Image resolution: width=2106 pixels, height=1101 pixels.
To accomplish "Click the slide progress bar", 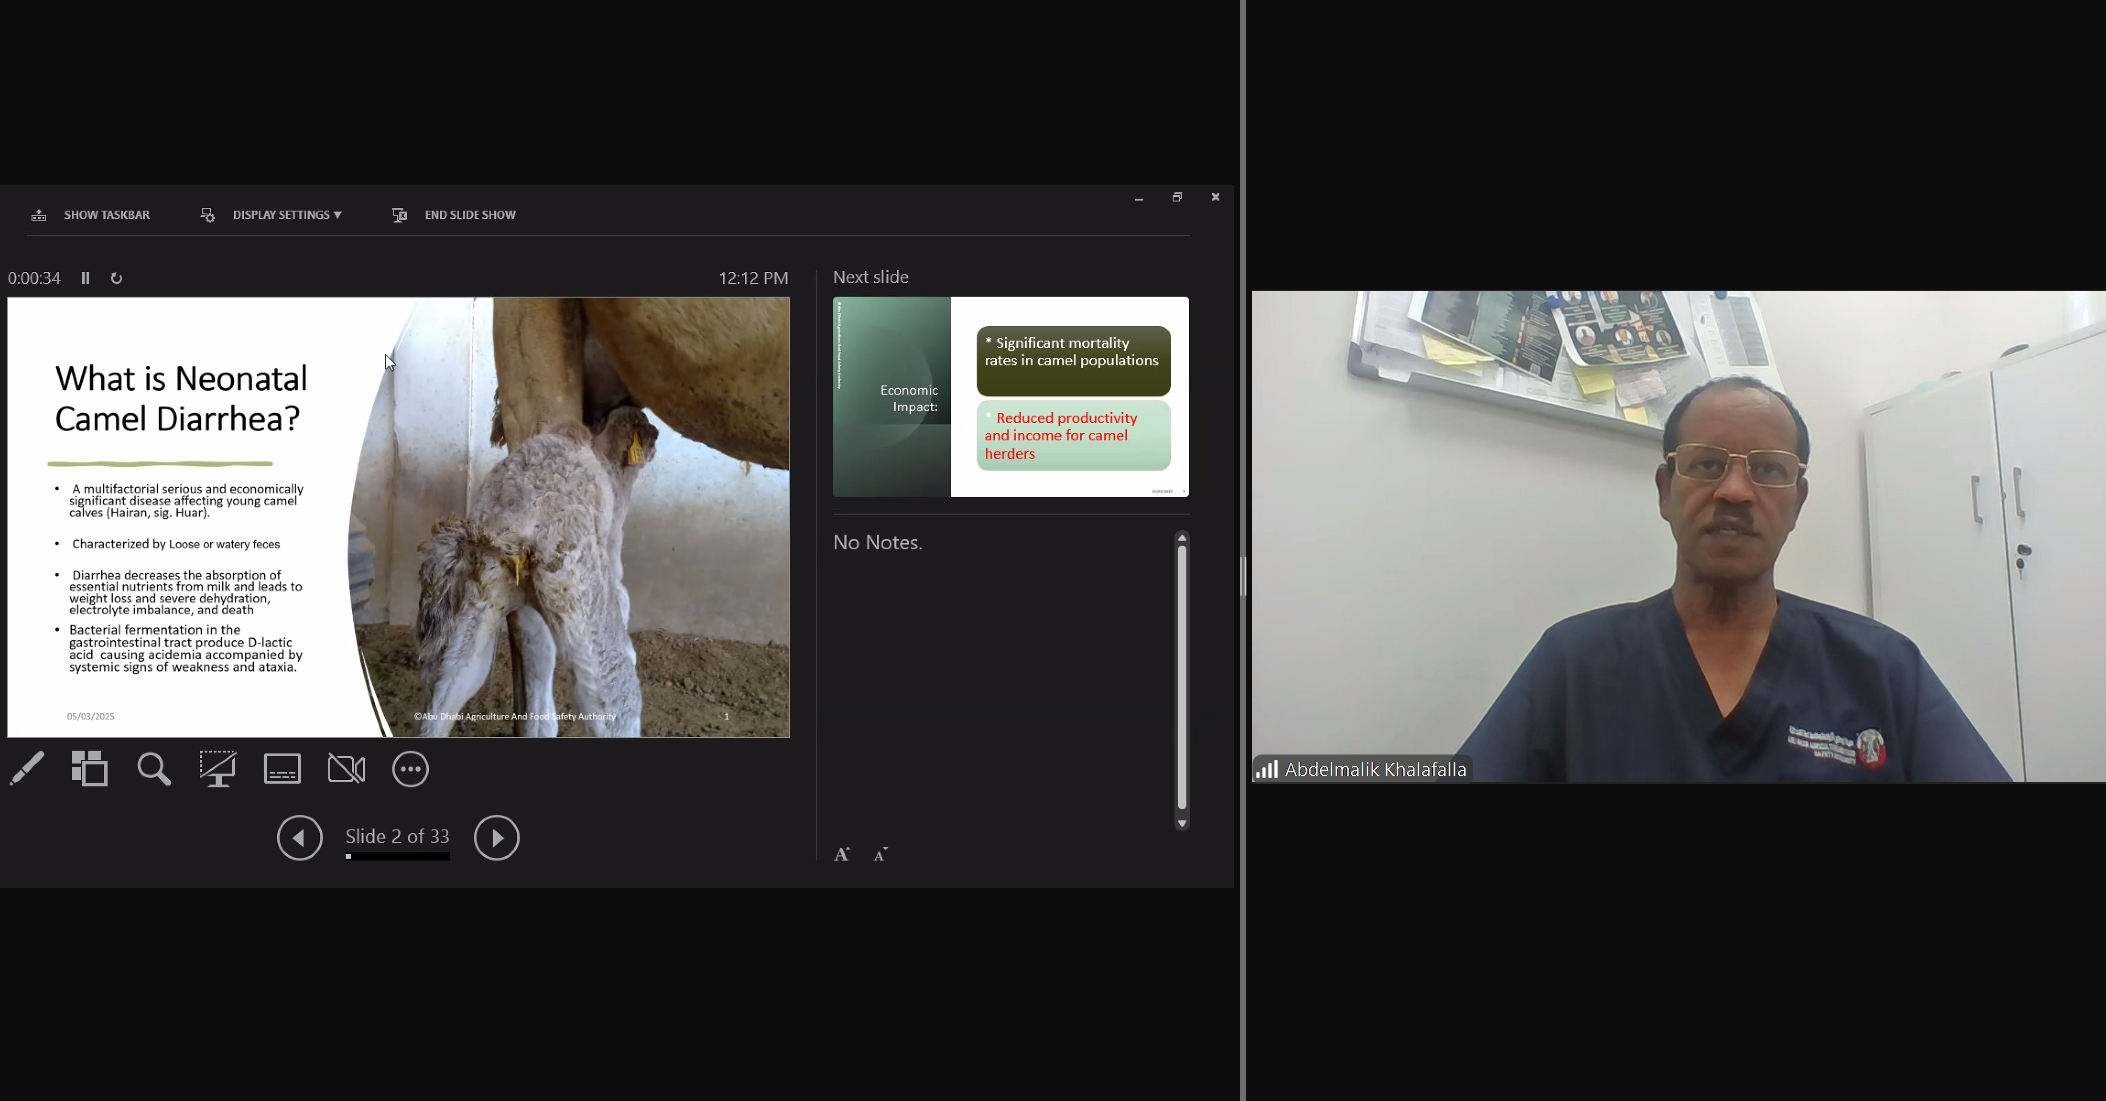I will [x=397, y=856].
